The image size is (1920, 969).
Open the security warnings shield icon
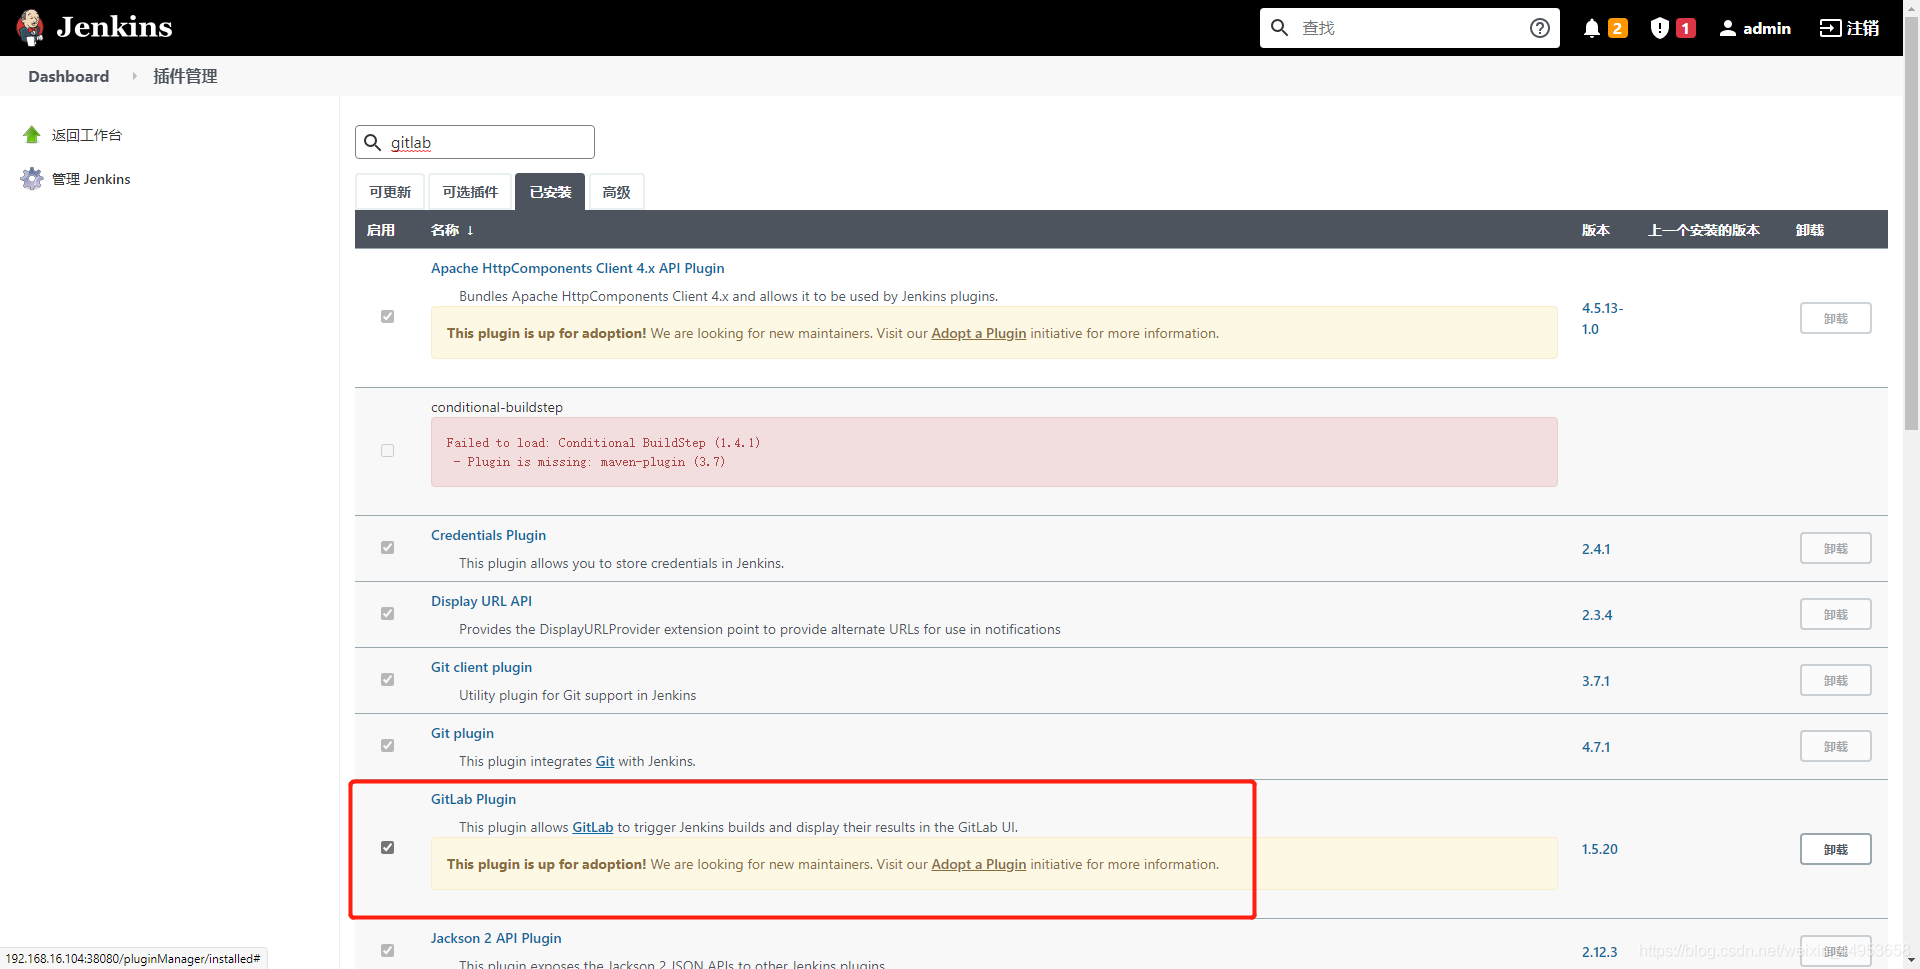[1660, 28]
